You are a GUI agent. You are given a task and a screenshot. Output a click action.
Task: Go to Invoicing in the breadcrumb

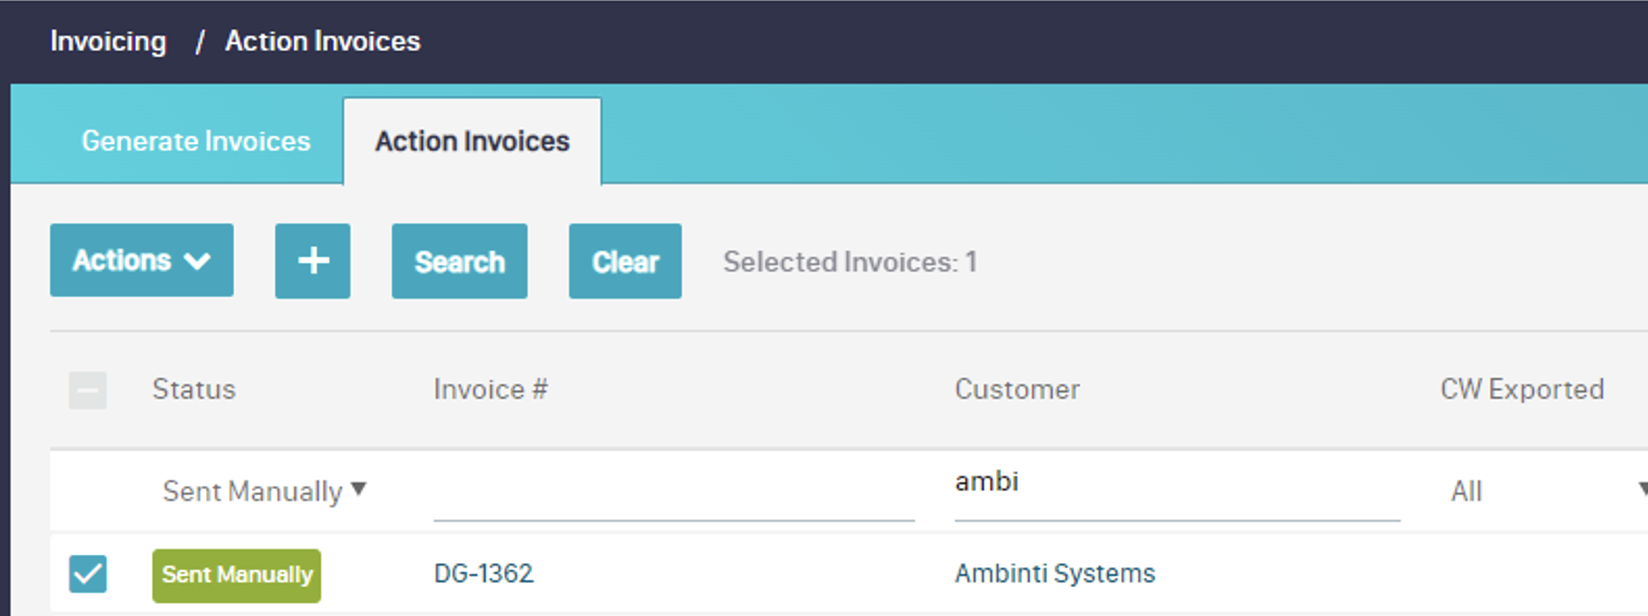(x=108, y=41)
